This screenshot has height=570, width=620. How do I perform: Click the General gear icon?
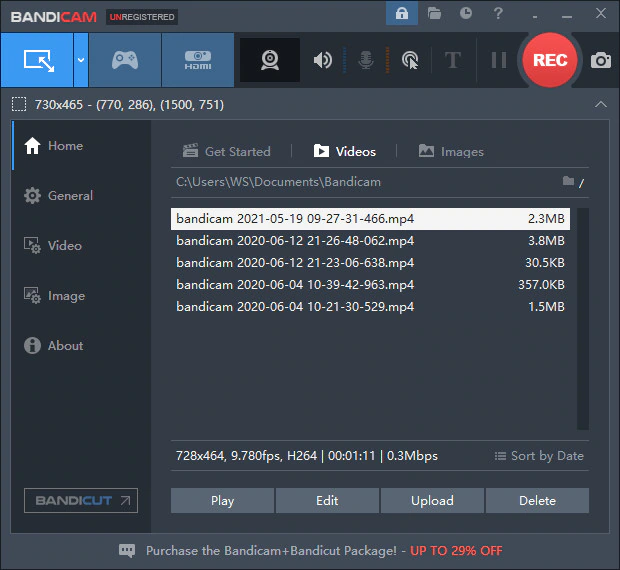[x=32, y=196]
